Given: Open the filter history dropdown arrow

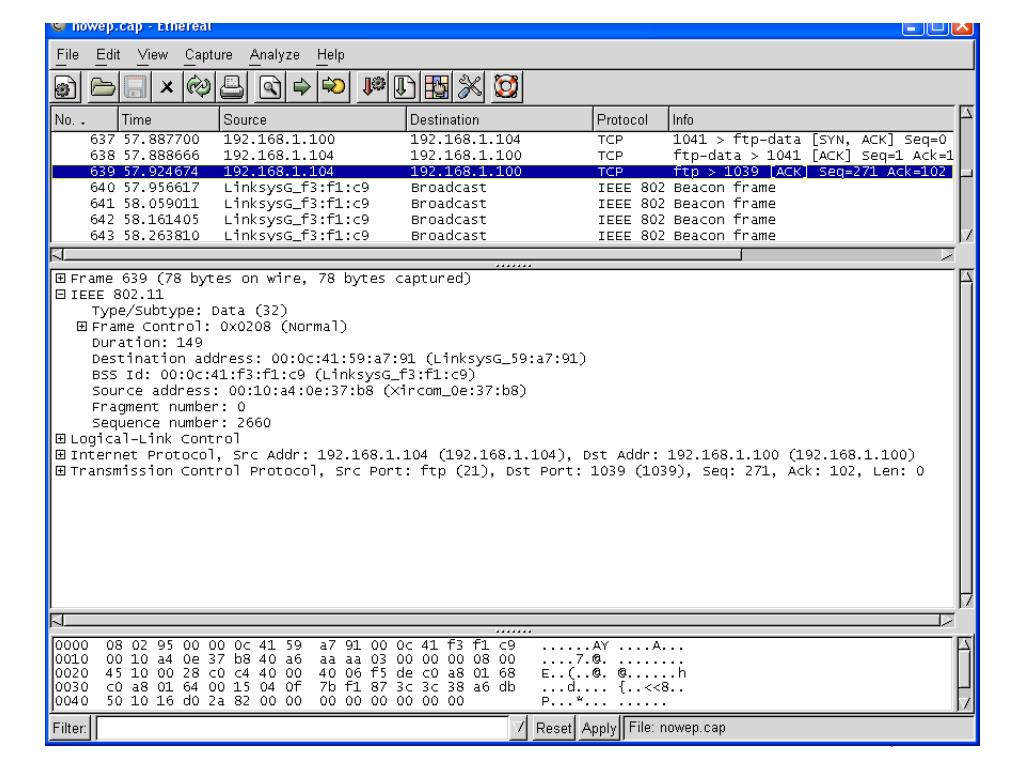Looking at the screenshot, I should (519, 728).
